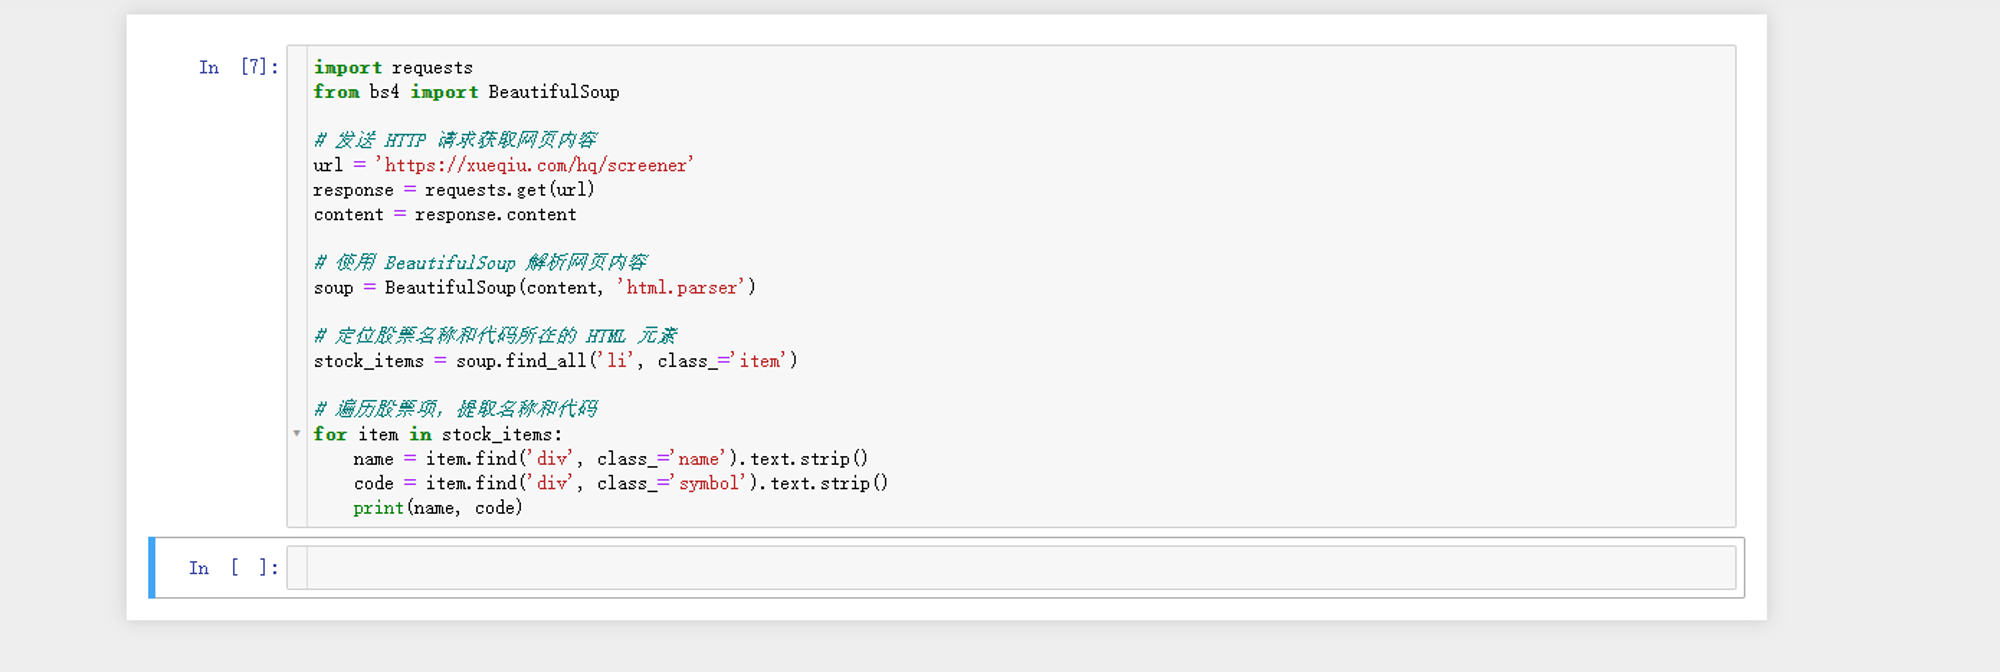
Task: Click the '定位股票名称和代码' comment line
Action: coord(495,335)
